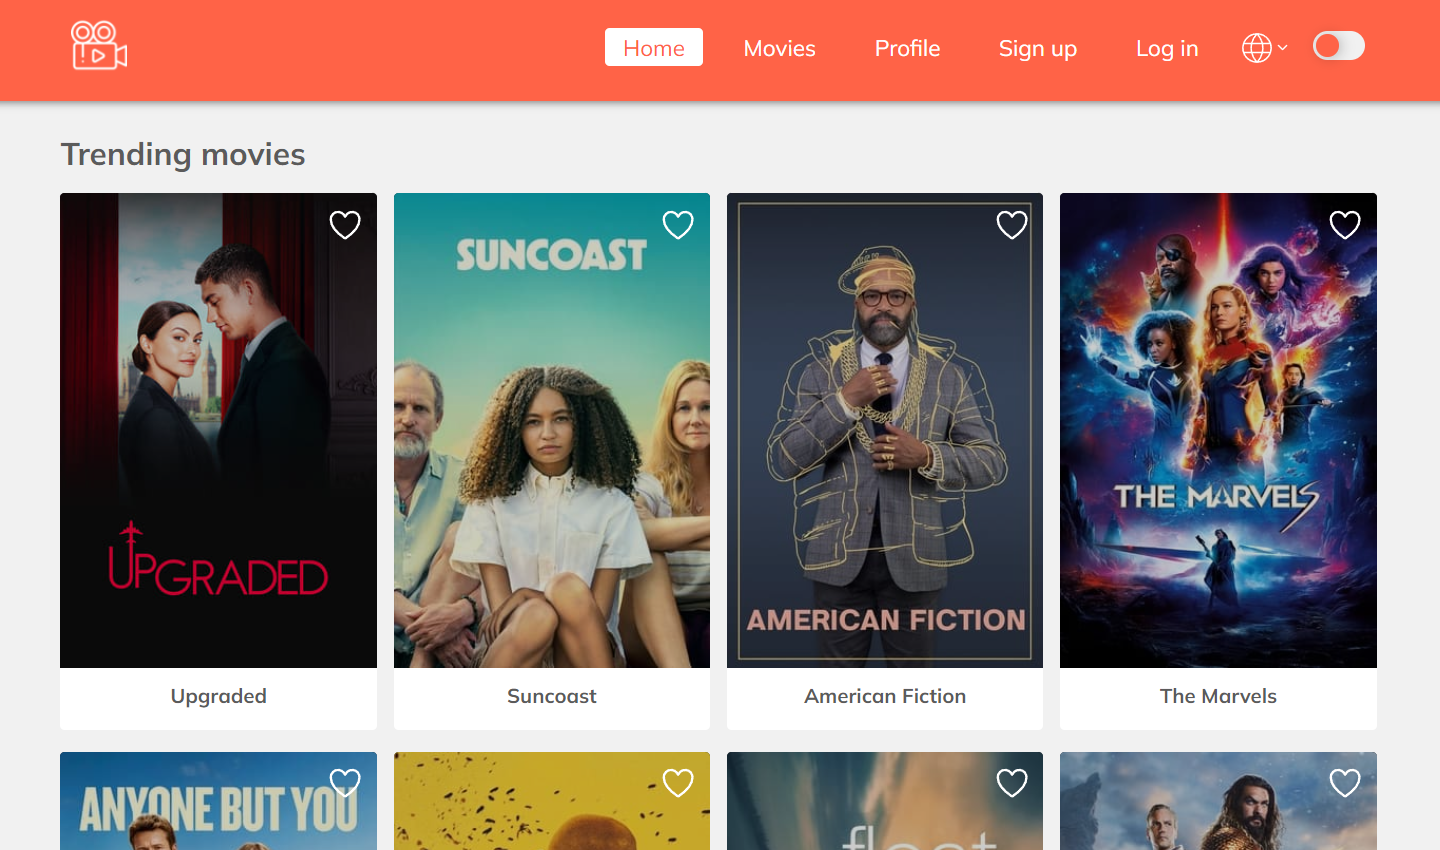Open the Anyone But You poster
Screen dimensions: 1440x850
[218, 801]
